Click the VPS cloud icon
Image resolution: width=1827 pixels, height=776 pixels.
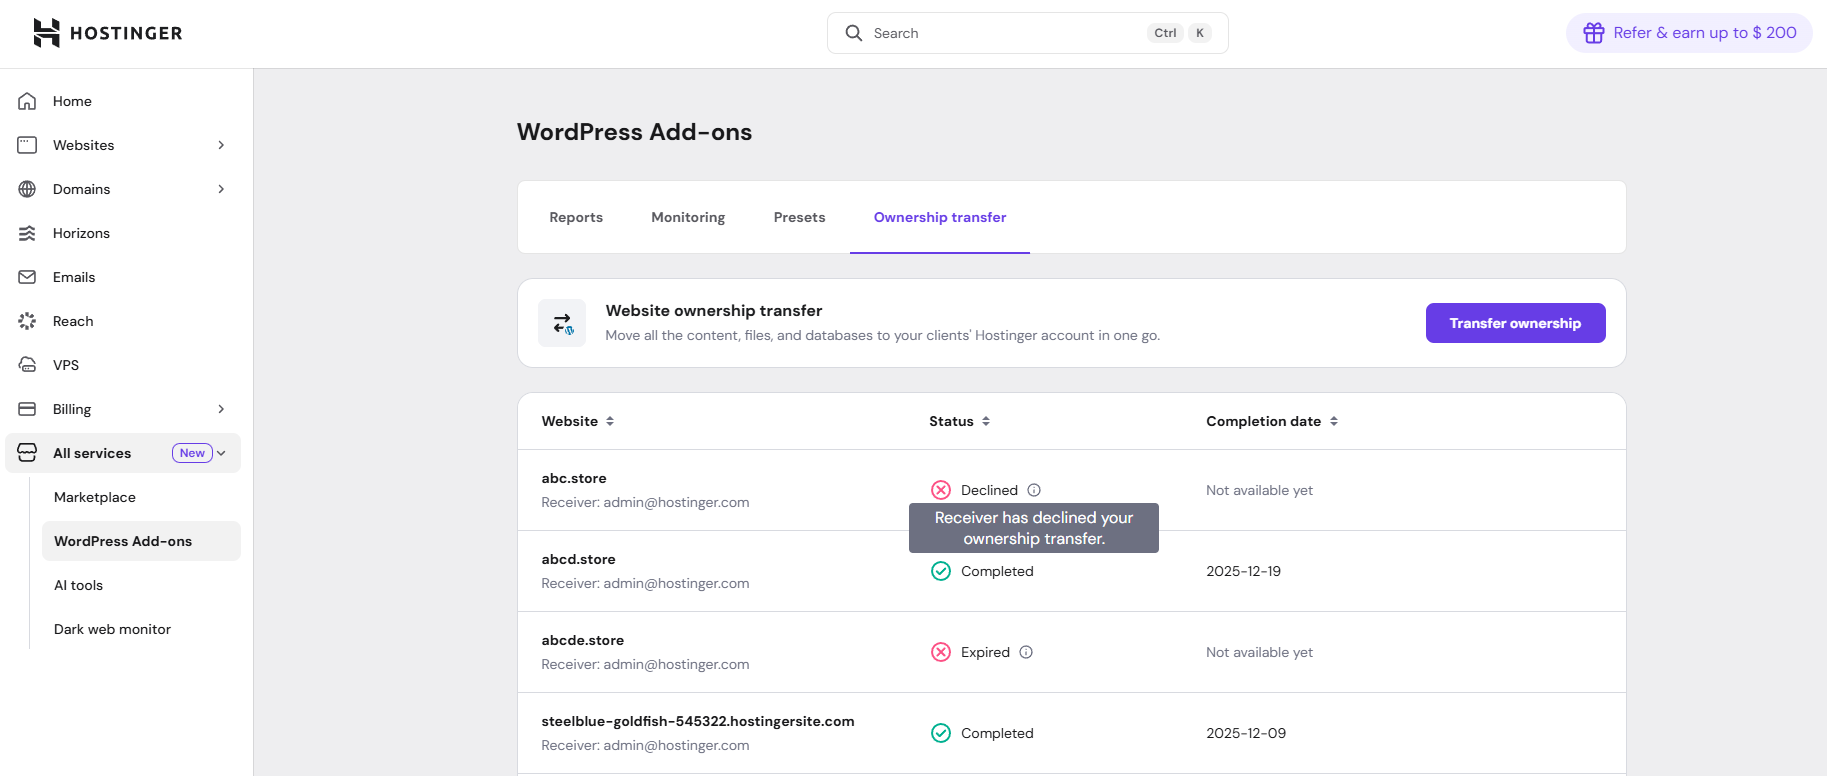tap(27, 365)
